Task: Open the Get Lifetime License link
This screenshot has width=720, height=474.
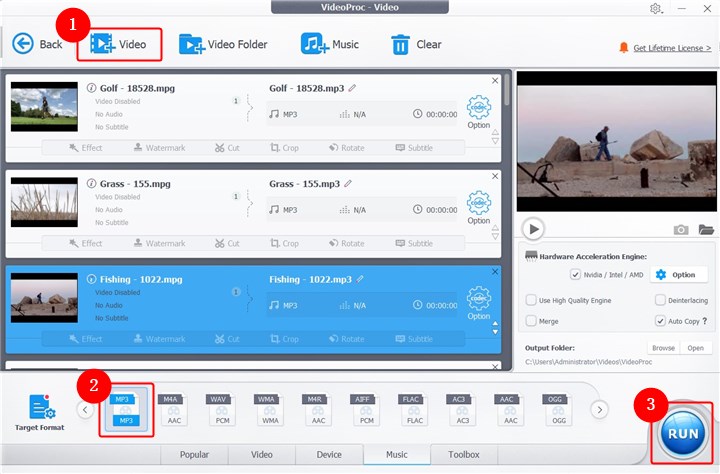Action: point(672,48)
